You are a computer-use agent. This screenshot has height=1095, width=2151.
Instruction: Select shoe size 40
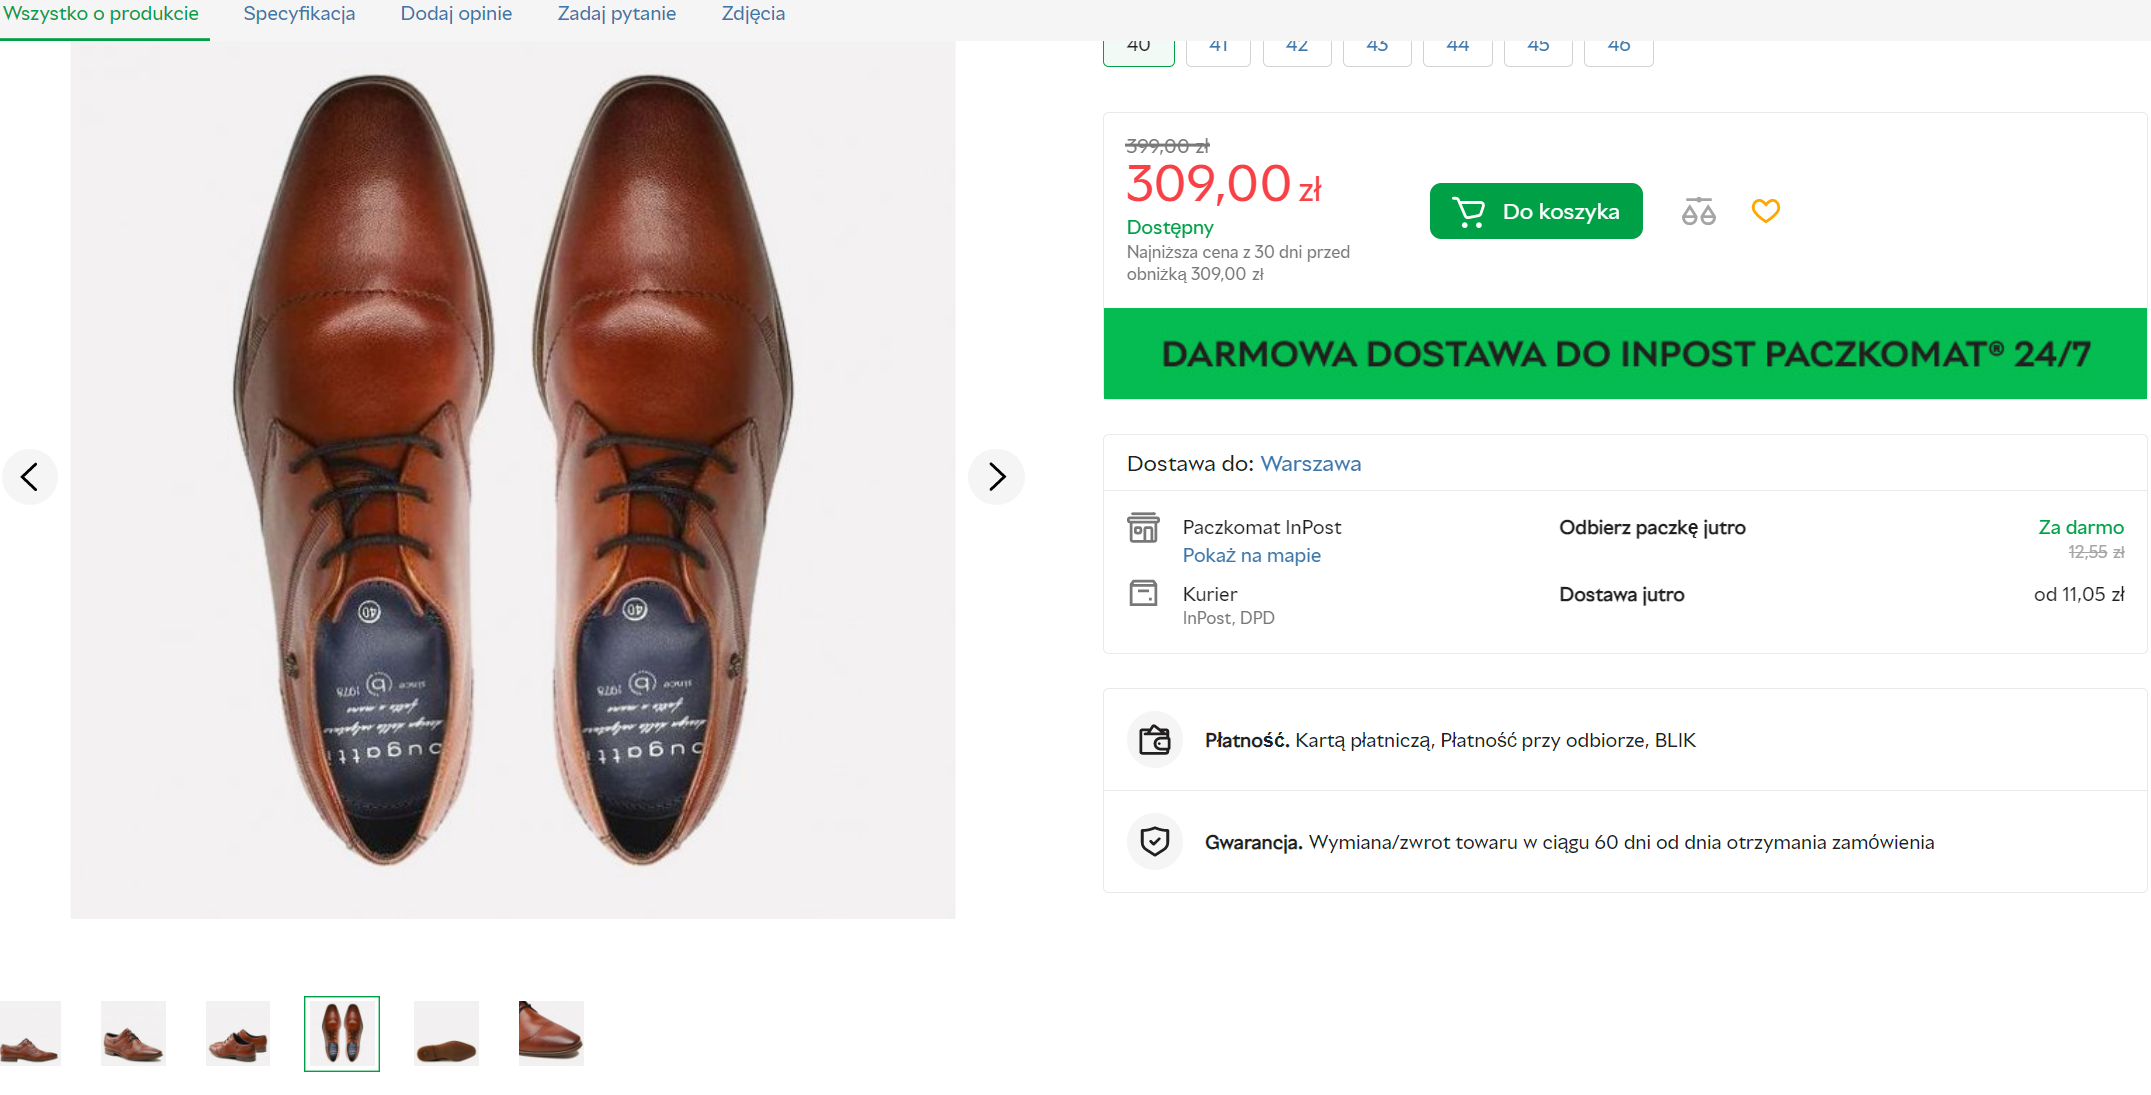coord(1138,50)
